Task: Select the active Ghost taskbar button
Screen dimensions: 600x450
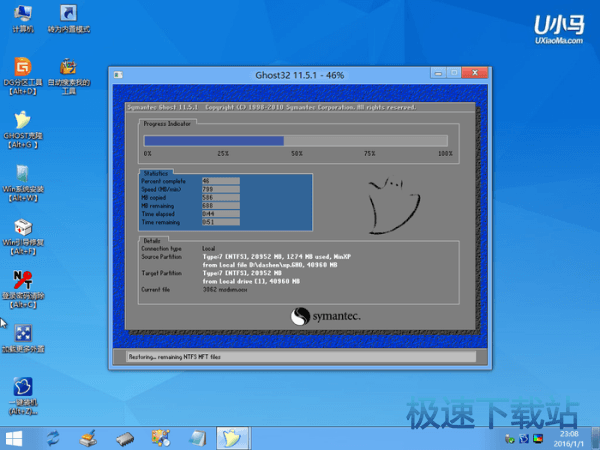Action: click(x=233, y=438)
